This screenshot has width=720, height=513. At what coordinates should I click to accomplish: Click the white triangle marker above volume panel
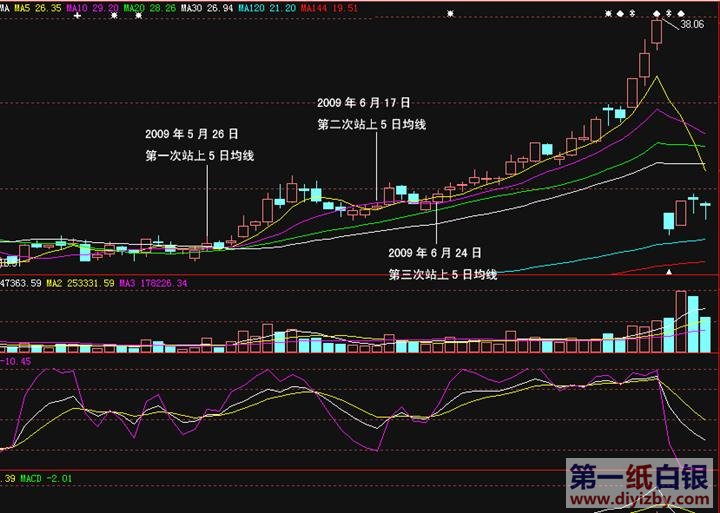pyautogui.click(x=670, y=271)
